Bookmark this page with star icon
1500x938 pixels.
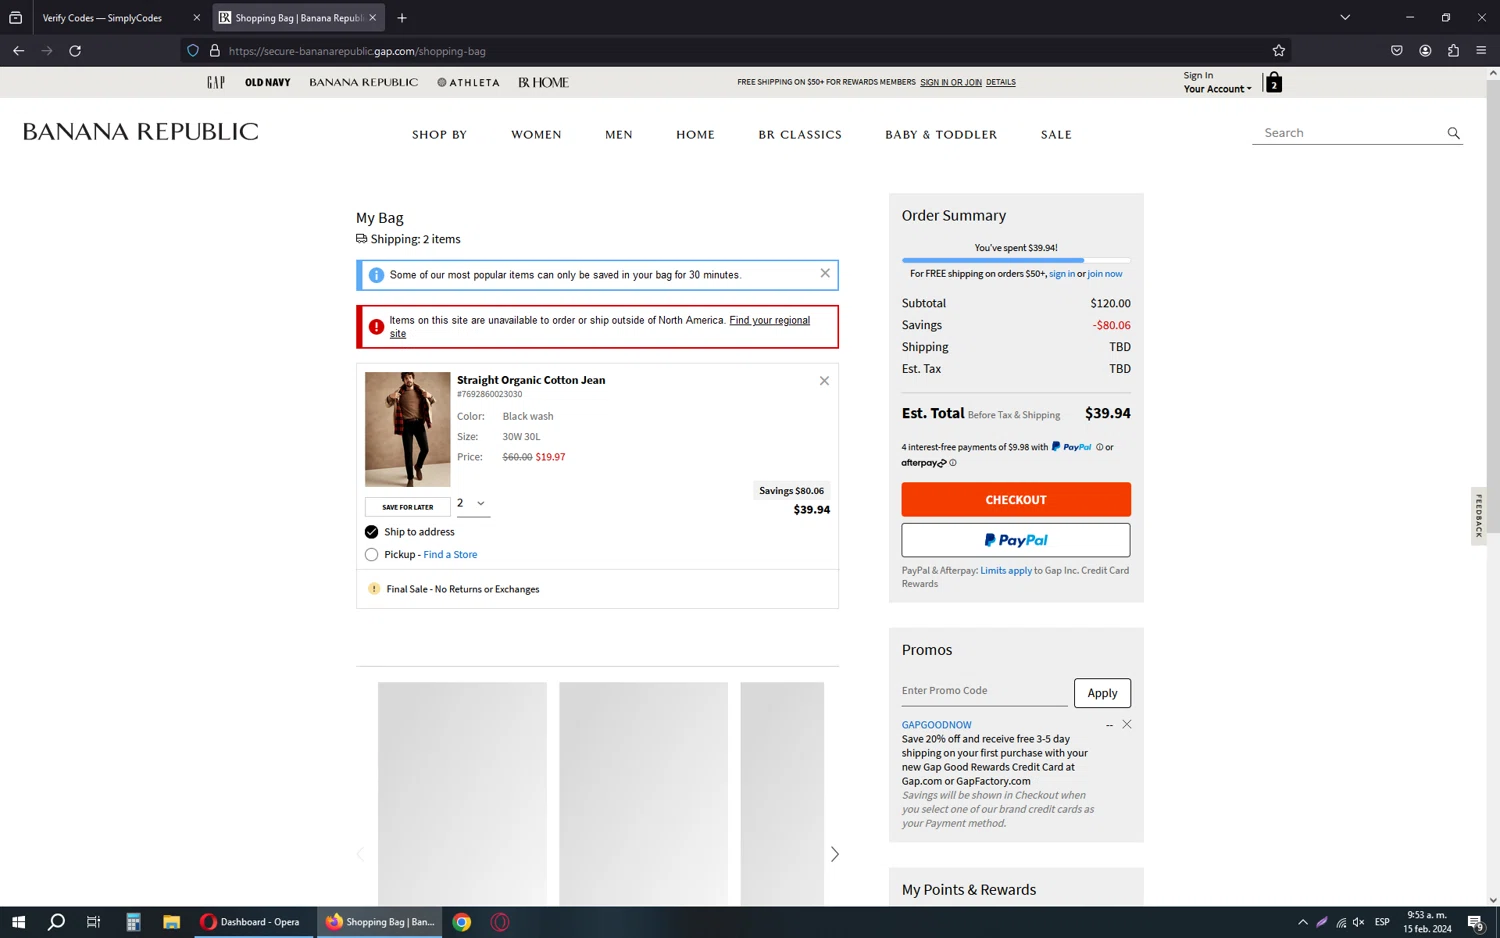1278,51
